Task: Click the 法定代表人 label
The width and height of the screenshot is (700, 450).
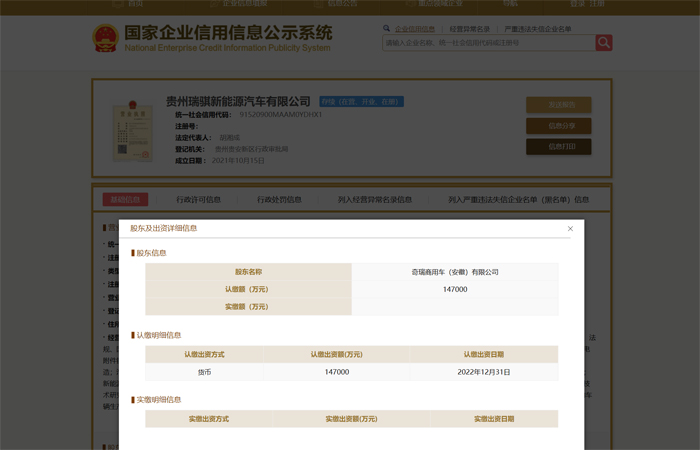Action: pyautogui.click(x=193, y=138)
